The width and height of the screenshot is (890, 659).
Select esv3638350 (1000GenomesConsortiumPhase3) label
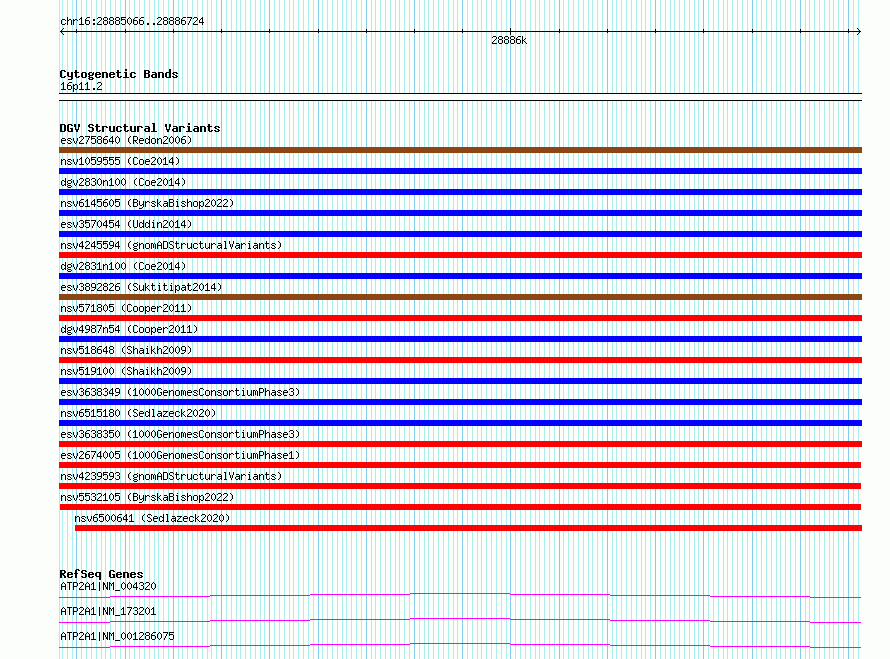point(180,434)
